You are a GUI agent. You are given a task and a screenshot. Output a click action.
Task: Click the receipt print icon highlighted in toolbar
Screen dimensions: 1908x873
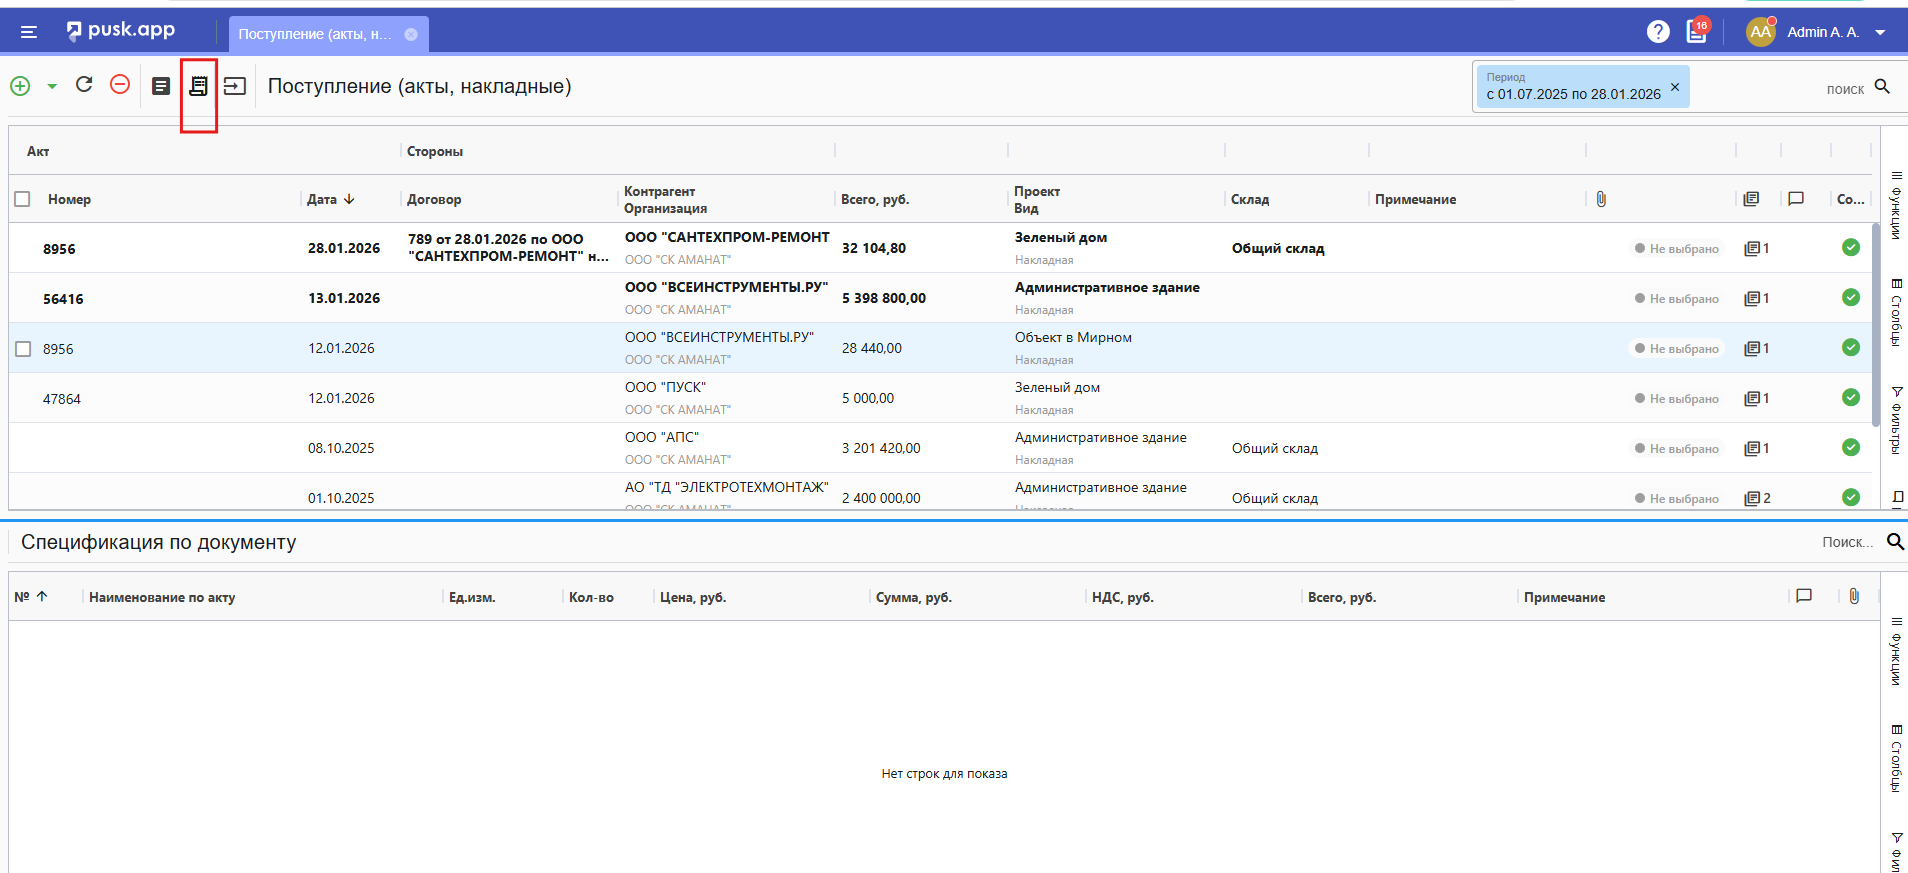[x=198, y=86]
